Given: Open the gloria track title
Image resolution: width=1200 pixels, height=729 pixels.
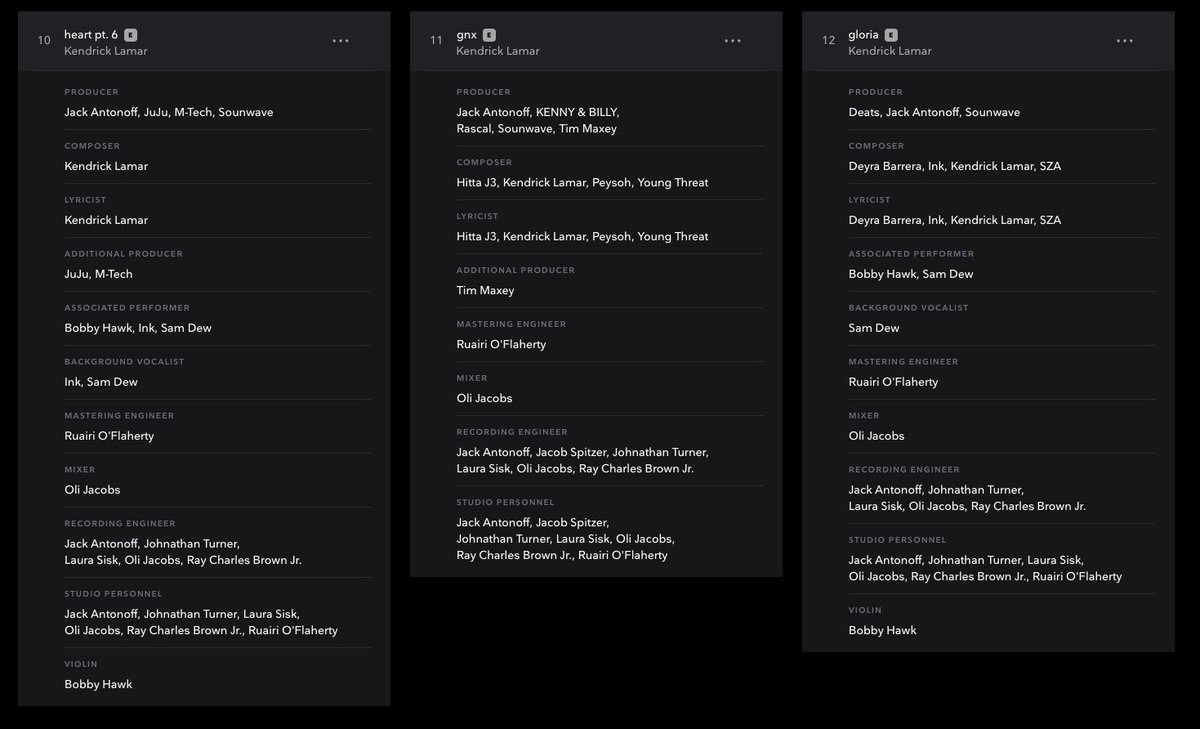Looking at the screenshot, I should pyautogui.click(x=864, y=35).
